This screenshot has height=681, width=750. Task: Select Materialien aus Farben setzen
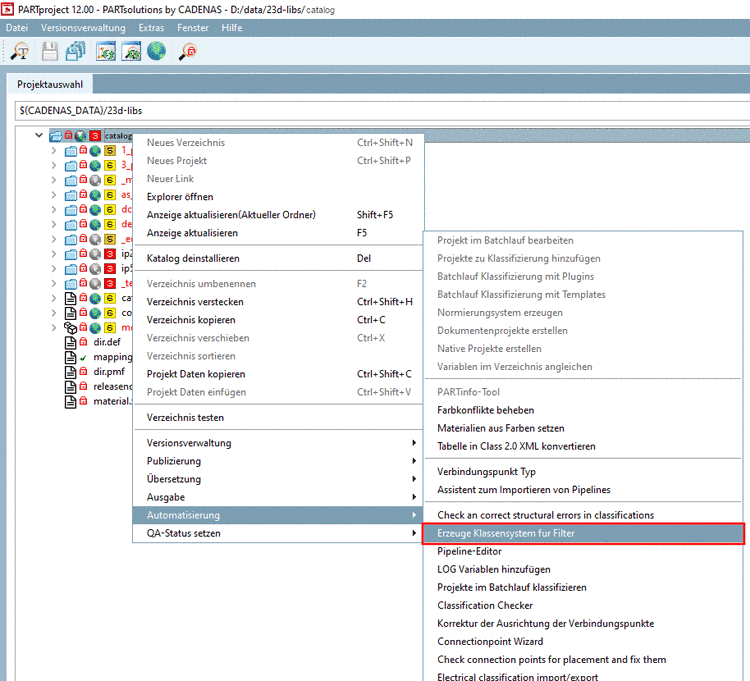583,428
